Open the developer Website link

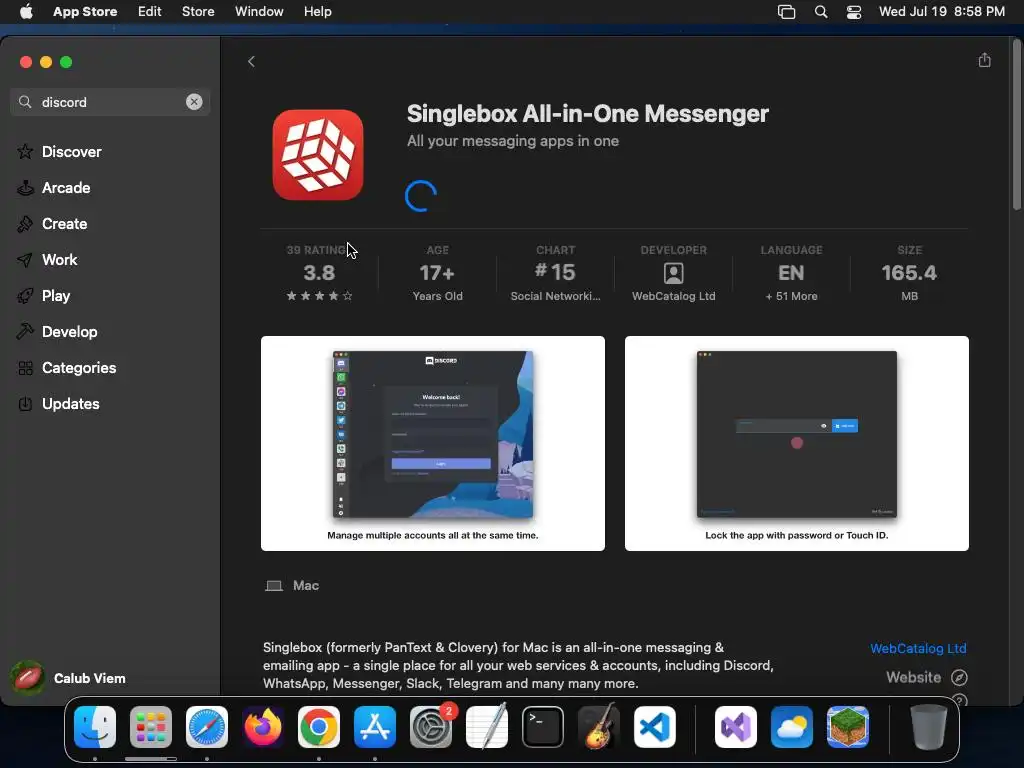(926, 677)
